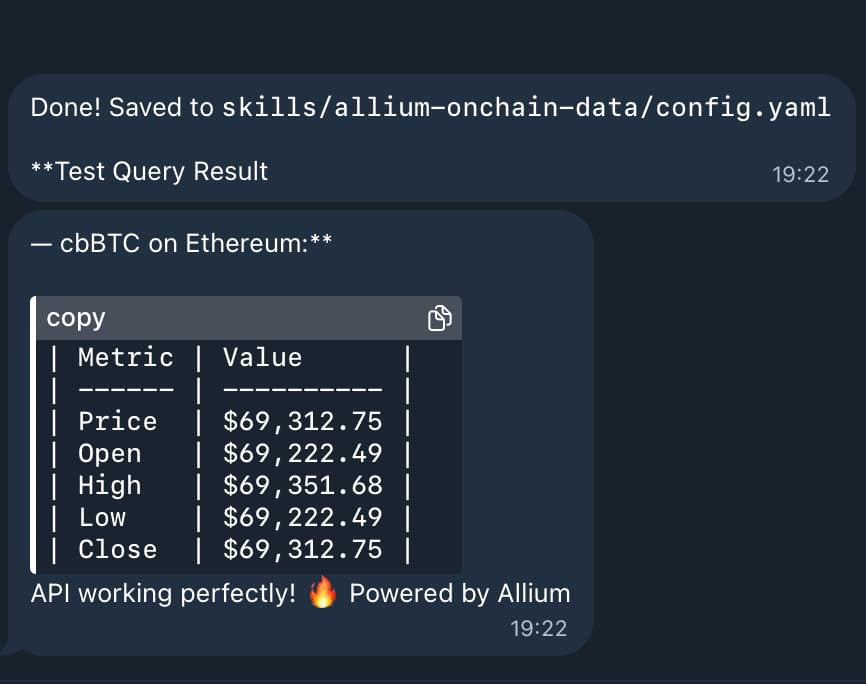Click the Close row of the metrics table
866x684 pixels.
117,549
